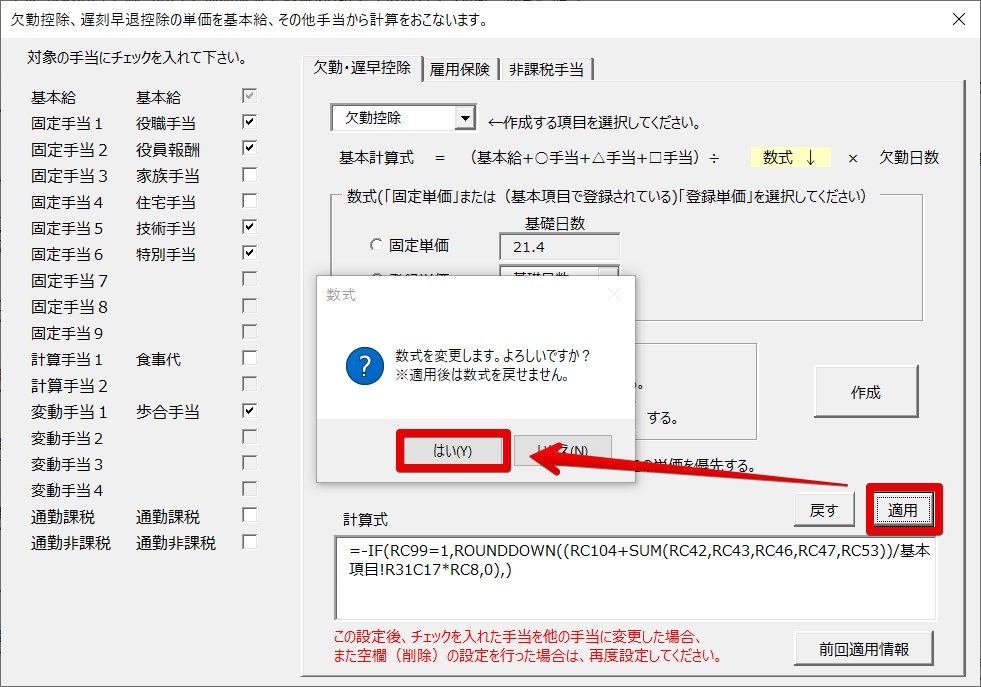Screen dimensions: 981x687
Task: Open 前回適用情報 button
Action: [x=866, y=648]
